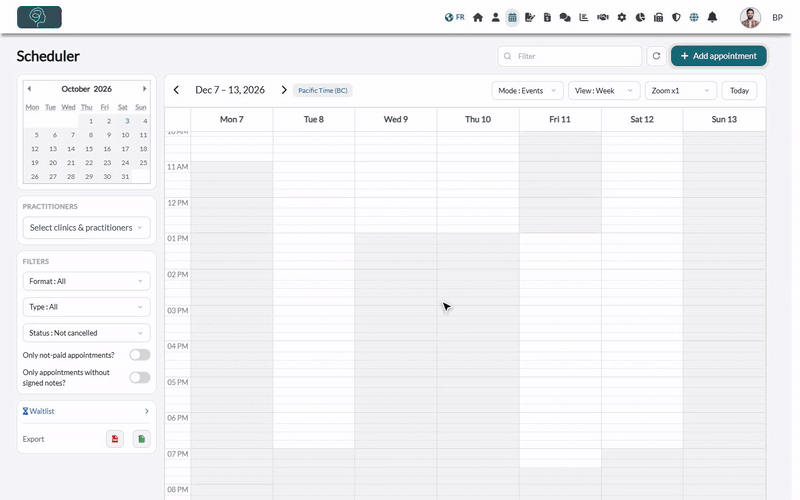The width and height of the screenshot is (800, 500).
Task: Switch language to FR
Action: [x=455, y=17]
